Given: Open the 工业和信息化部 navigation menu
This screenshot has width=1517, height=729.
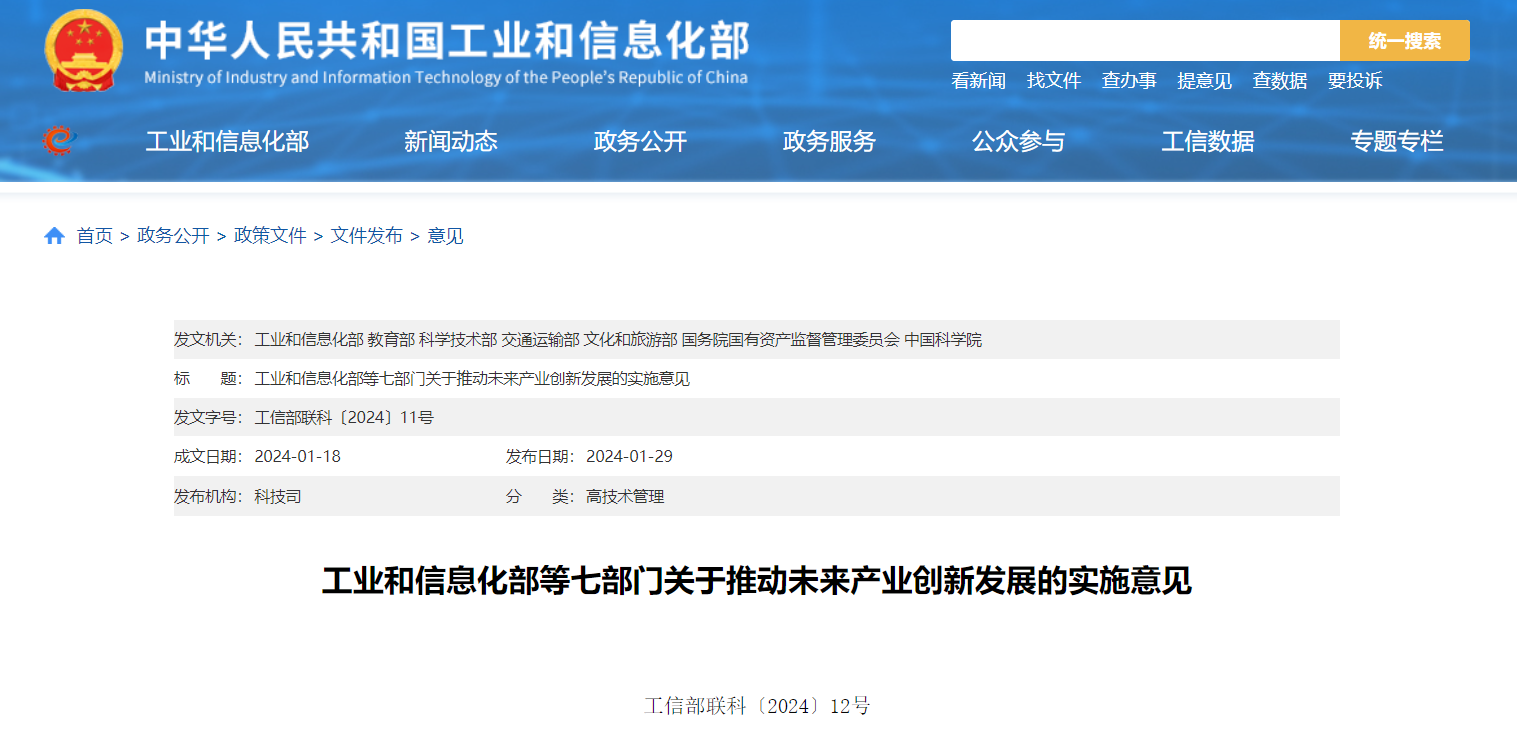Looking at the screenshot, I should 227,142.
